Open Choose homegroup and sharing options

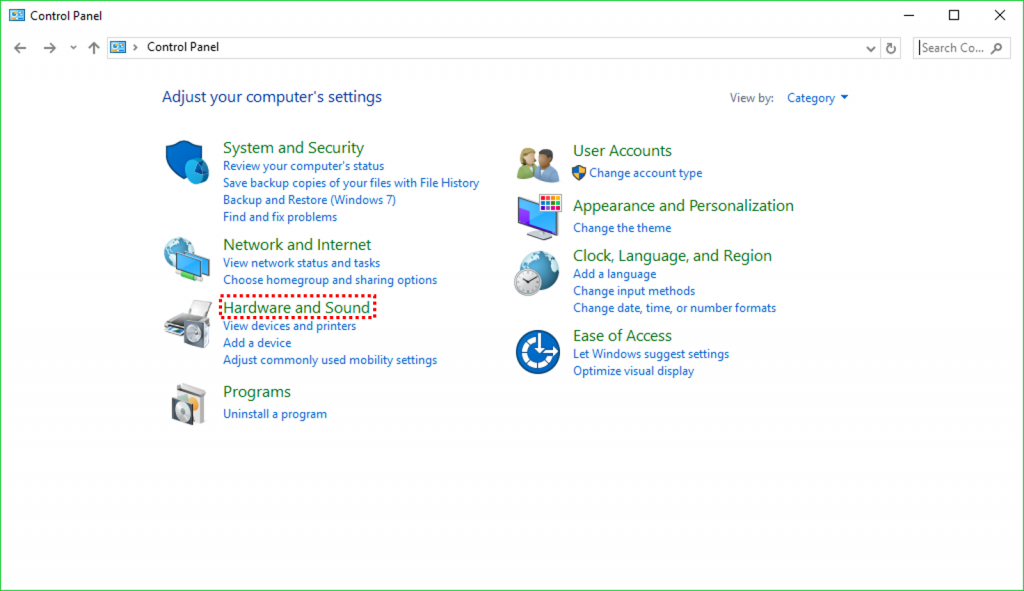click(x=330, y=280)
